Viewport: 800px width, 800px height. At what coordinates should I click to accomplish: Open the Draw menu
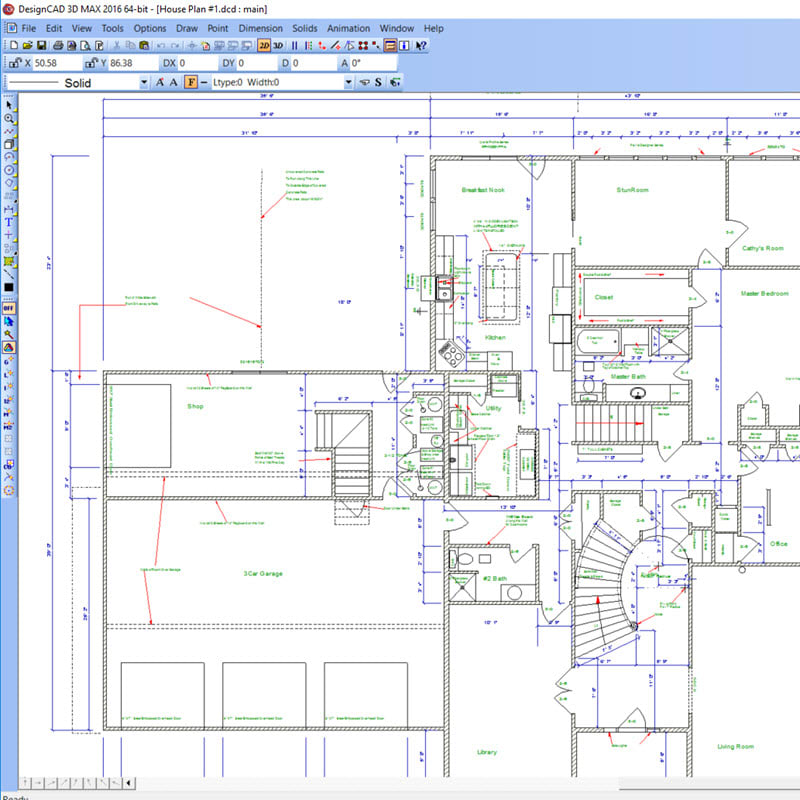click(x=187, y=28)
